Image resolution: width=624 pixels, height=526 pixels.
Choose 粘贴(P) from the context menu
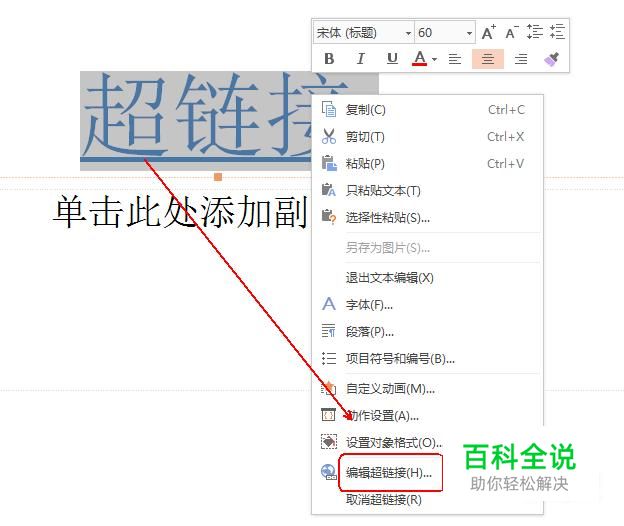[x=428, y=164]
